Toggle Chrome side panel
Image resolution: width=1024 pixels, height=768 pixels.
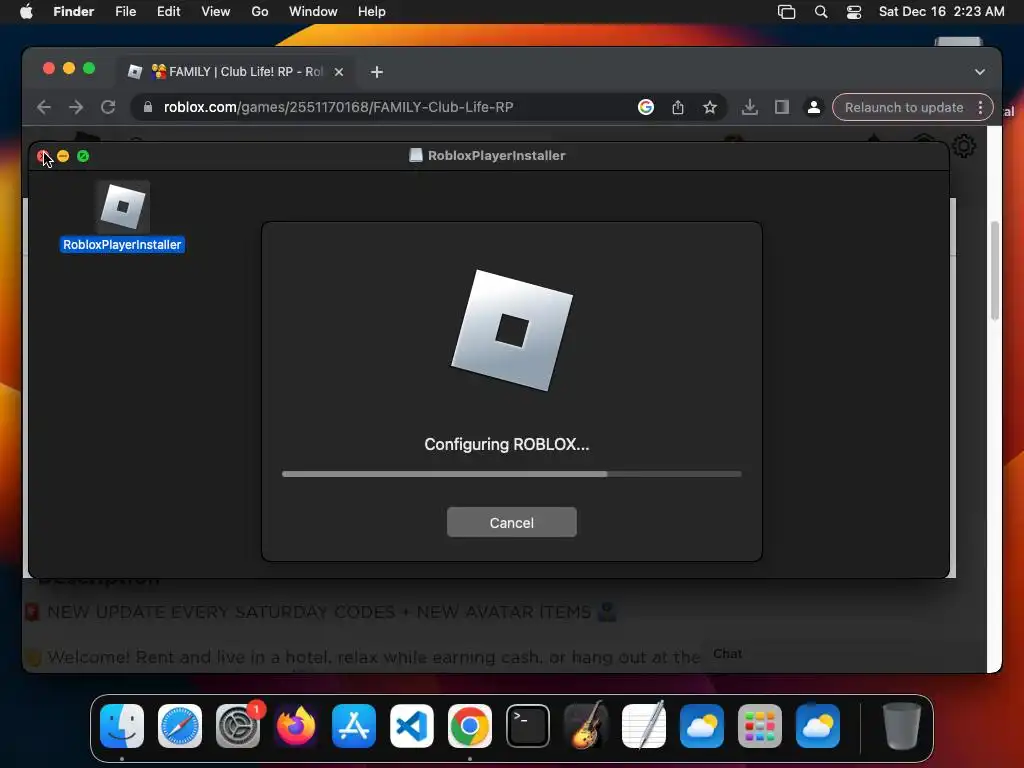tap(782, 107)
